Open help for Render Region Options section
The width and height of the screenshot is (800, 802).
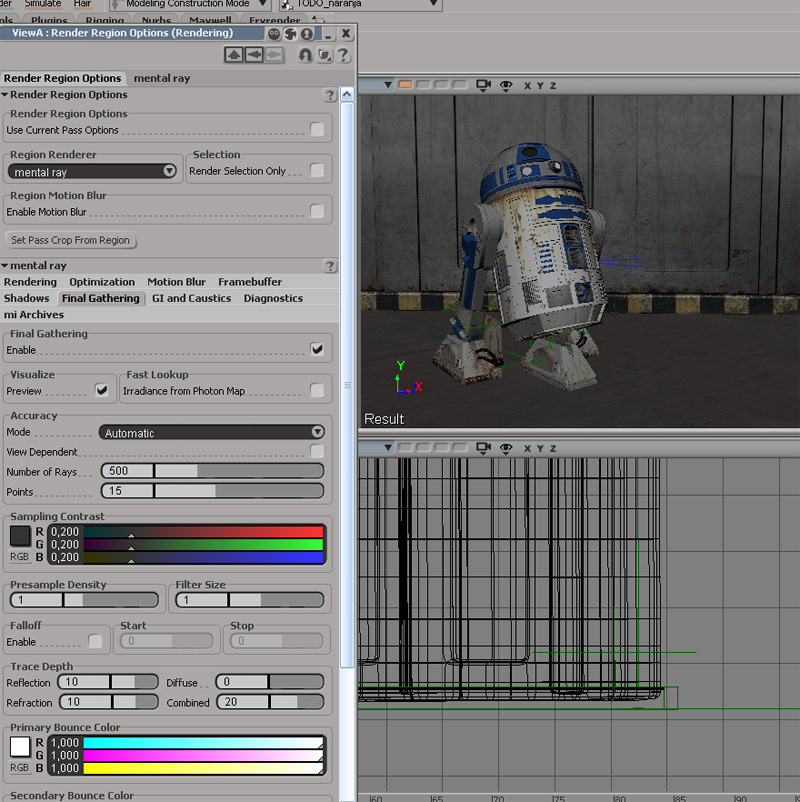(330, 95)
